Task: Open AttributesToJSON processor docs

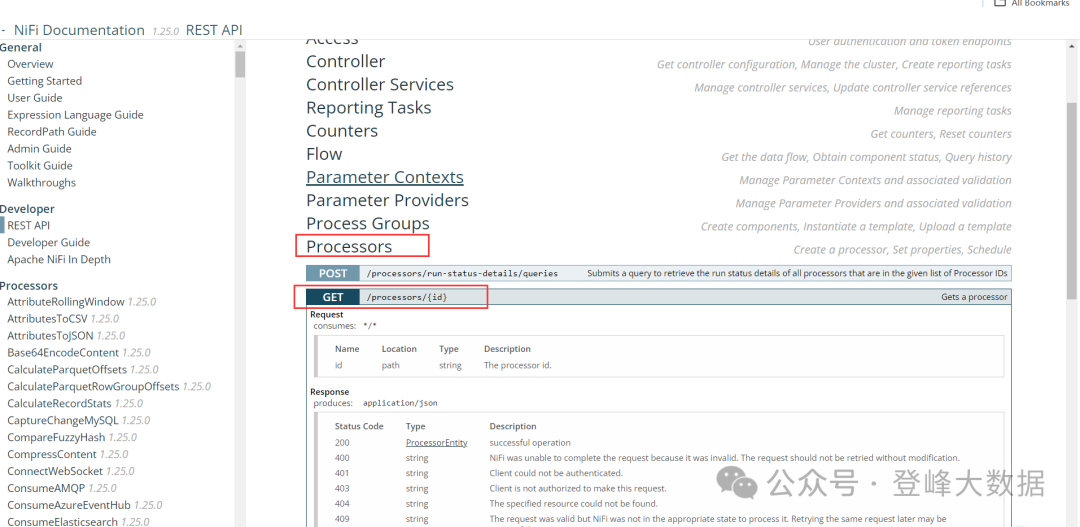Action: pyautogui.click(x=50, y=335)
